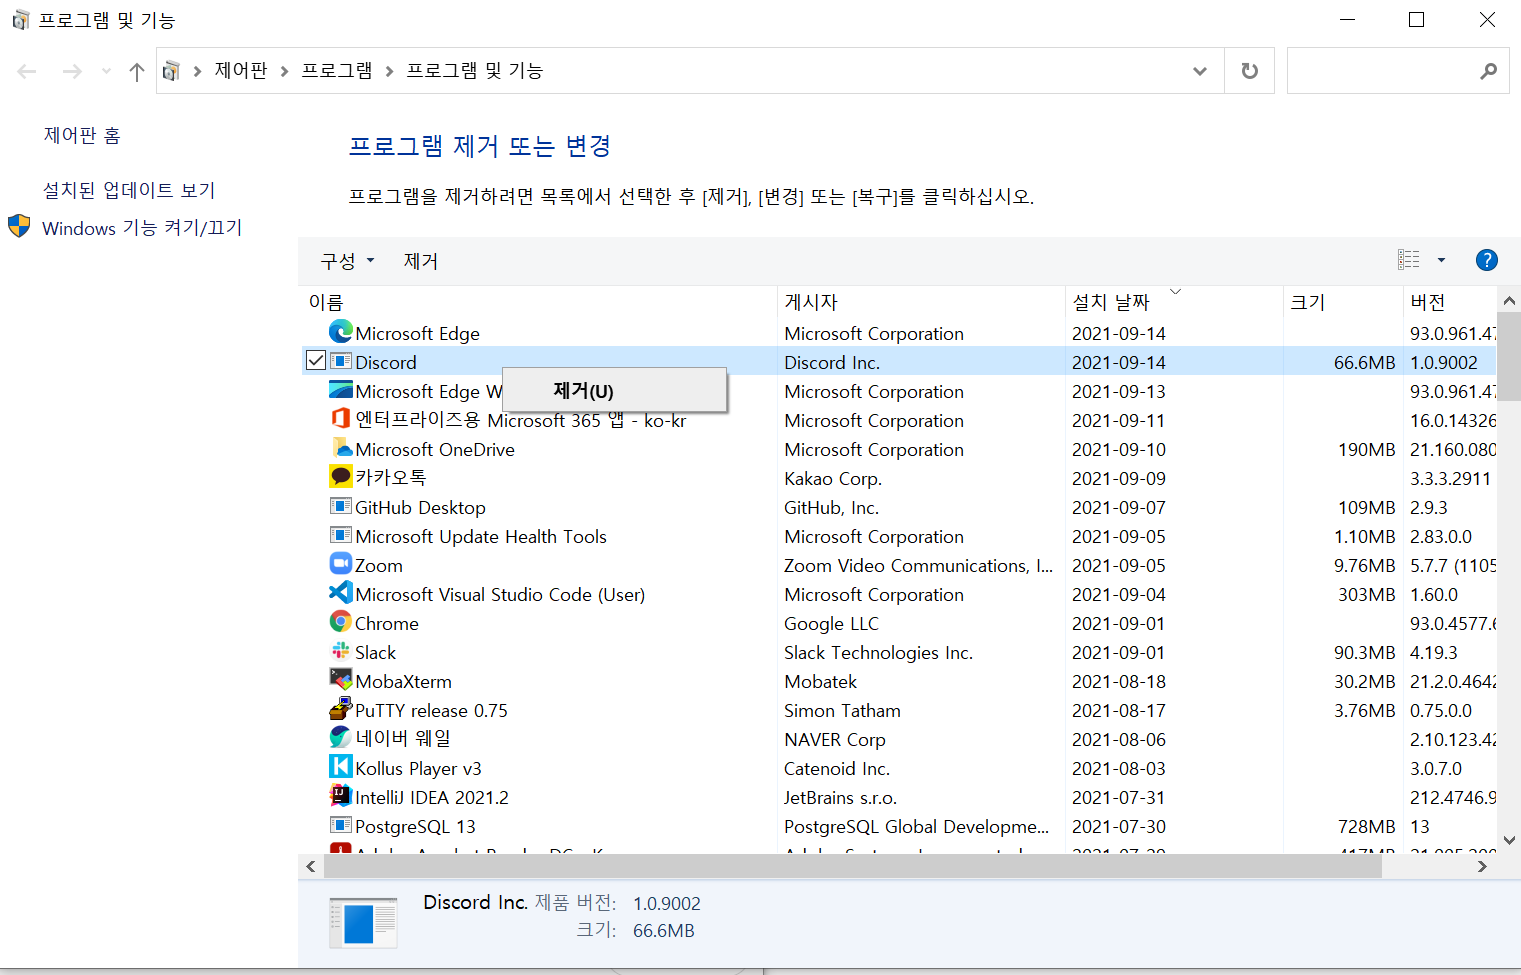Focus the search programs input field
Viewport: 1521px width, 975px height.
coord(1398,71)
